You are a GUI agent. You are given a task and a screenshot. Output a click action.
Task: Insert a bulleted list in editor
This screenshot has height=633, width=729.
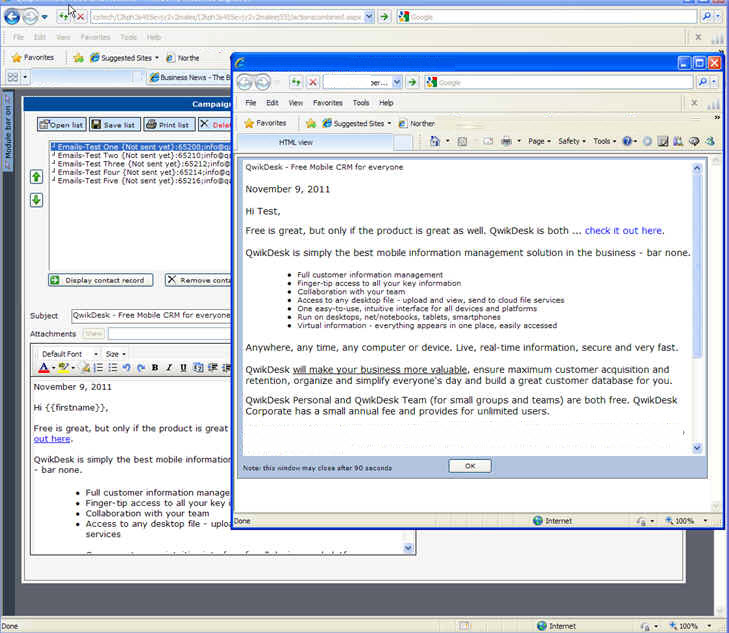(x=113, y=368)
